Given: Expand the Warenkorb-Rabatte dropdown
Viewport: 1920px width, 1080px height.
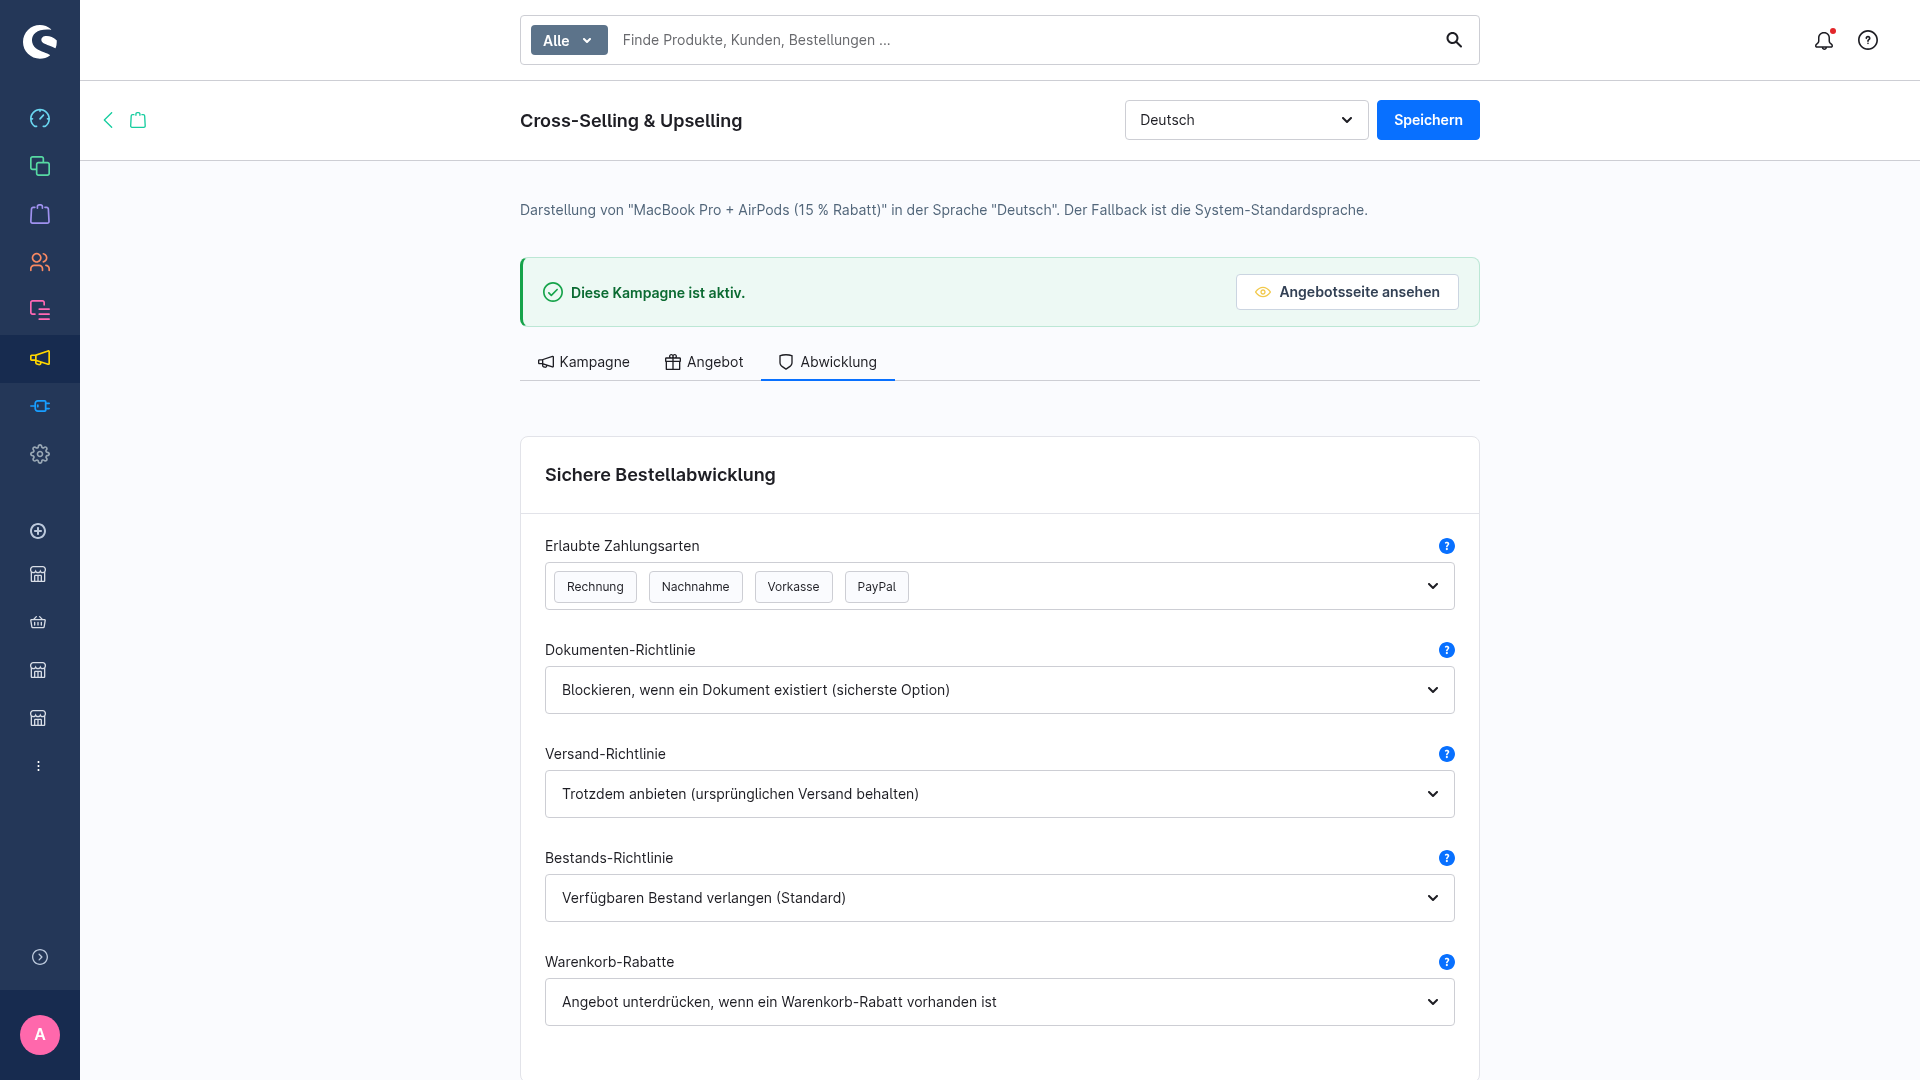Looking at the screenshot, I should pos(999,1002).
